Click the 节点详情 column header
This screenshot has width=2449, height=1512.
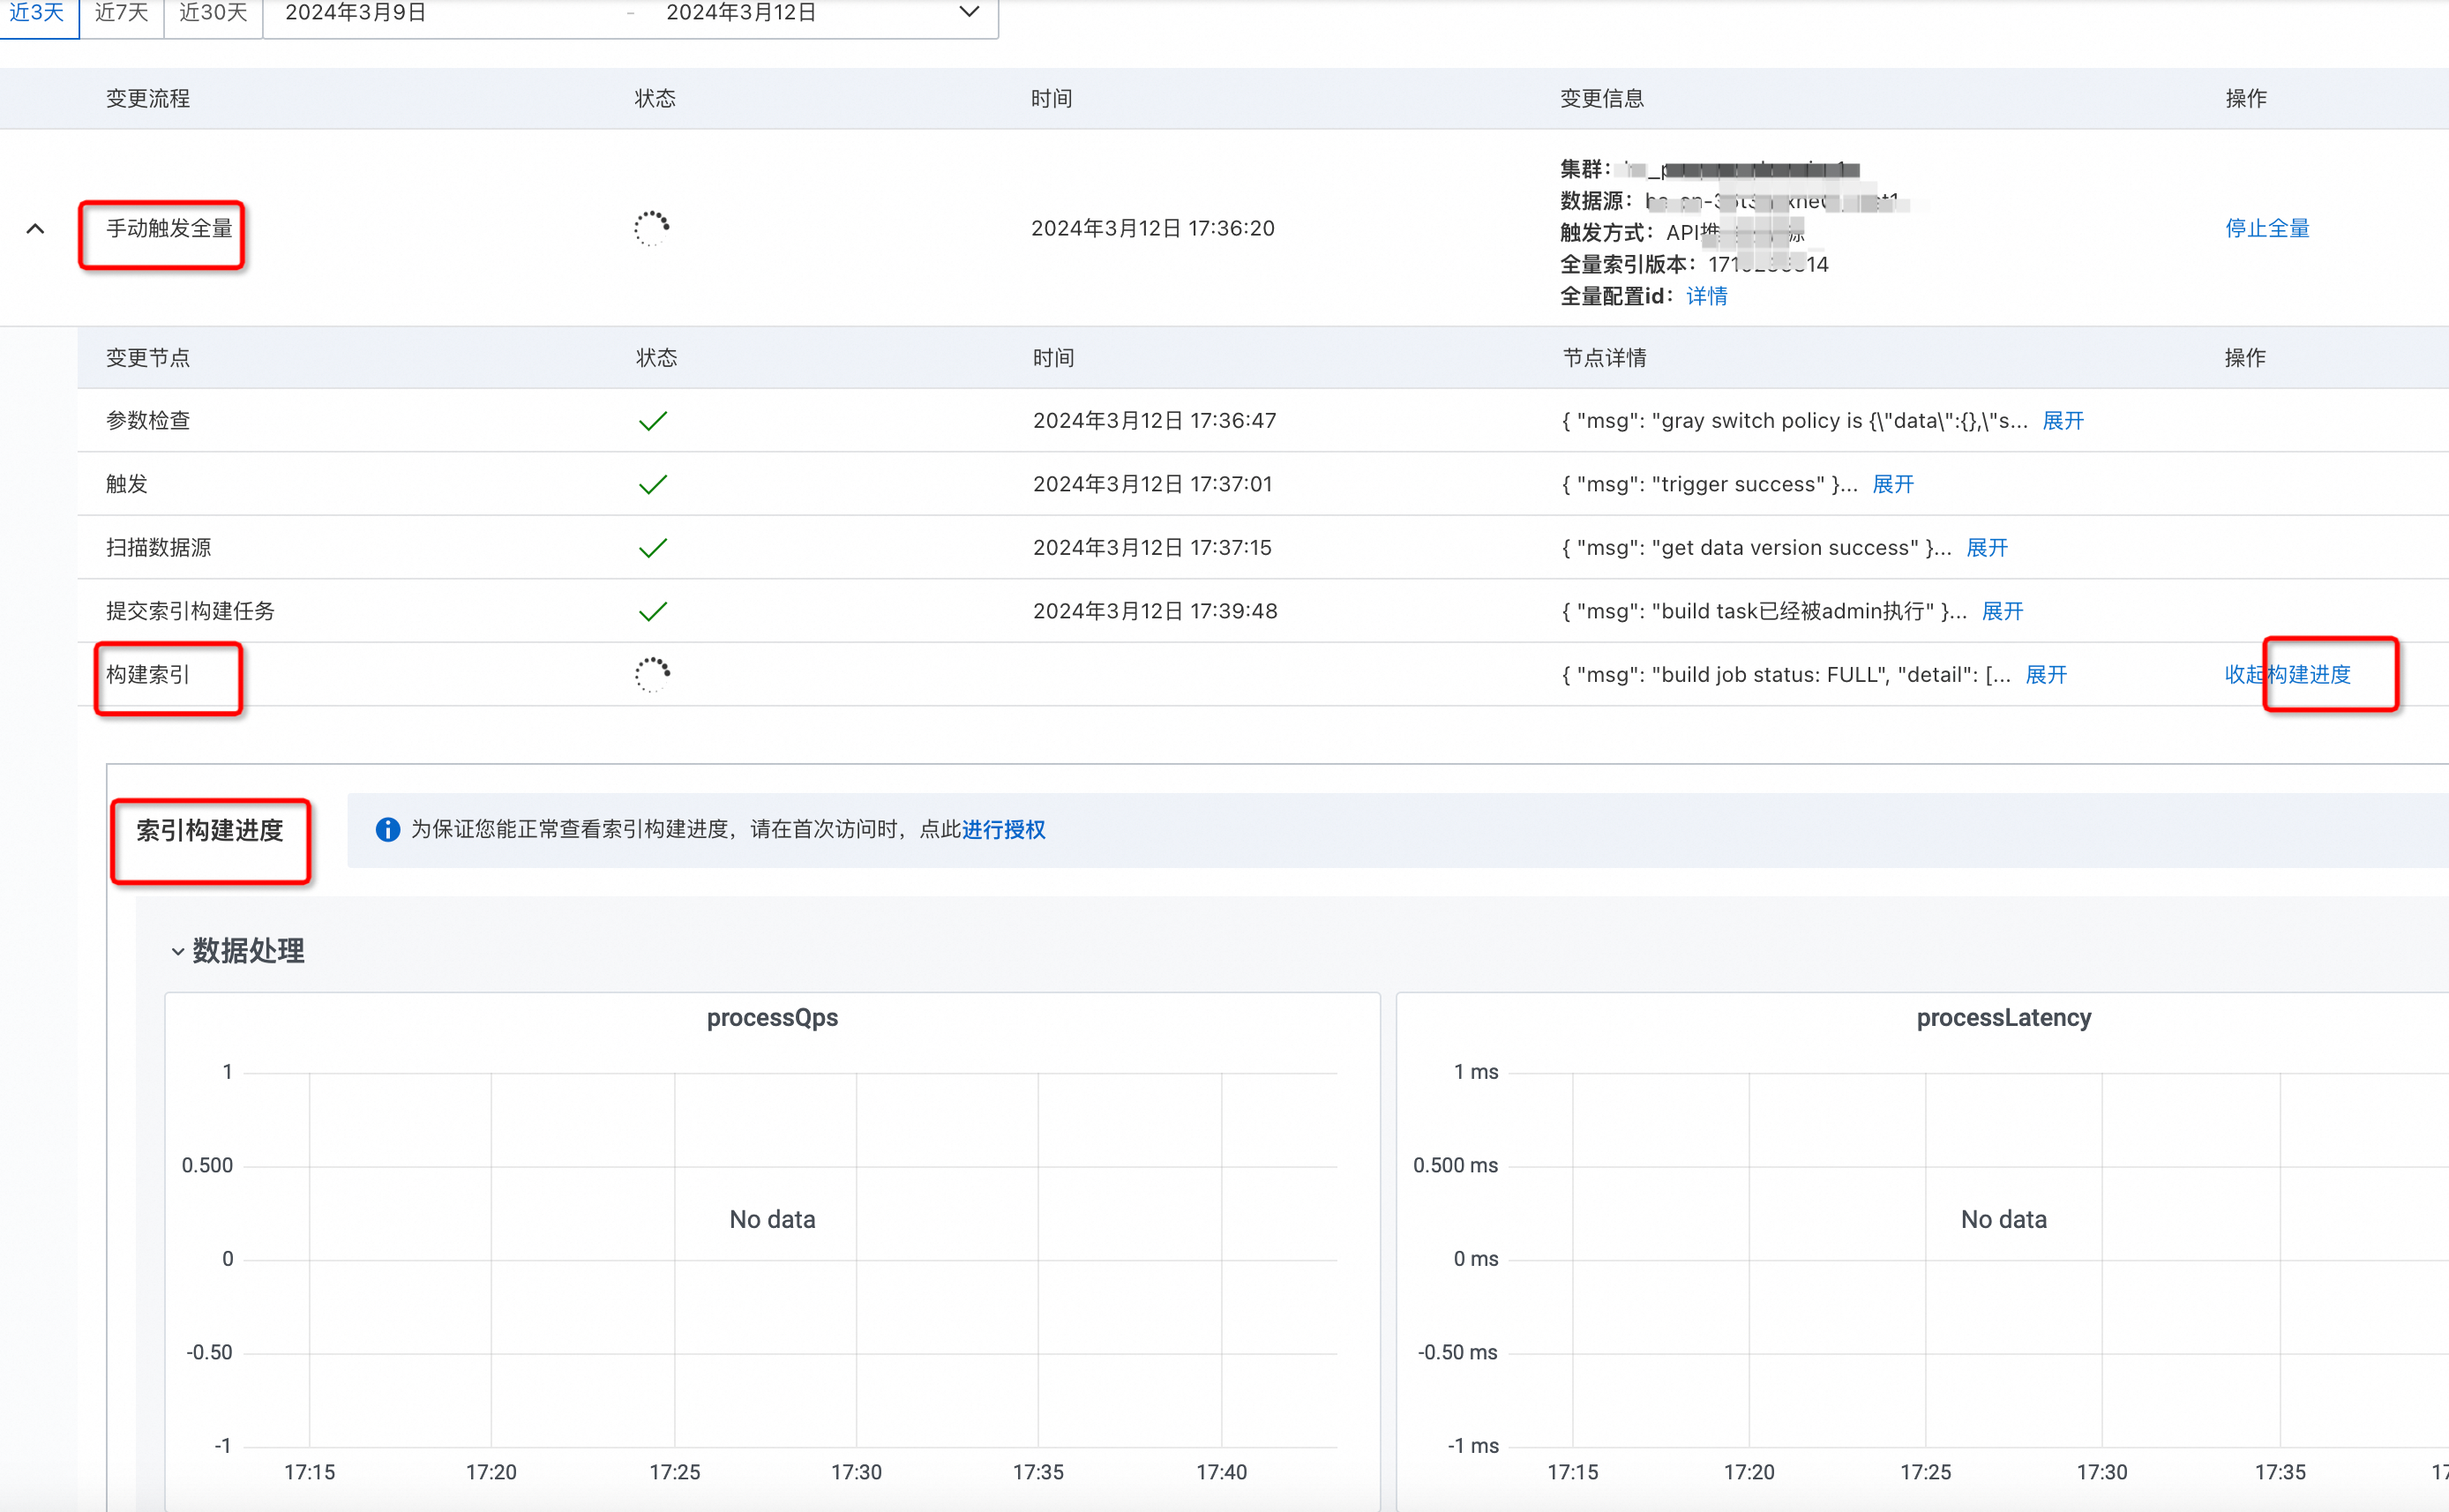[1604, 358]
